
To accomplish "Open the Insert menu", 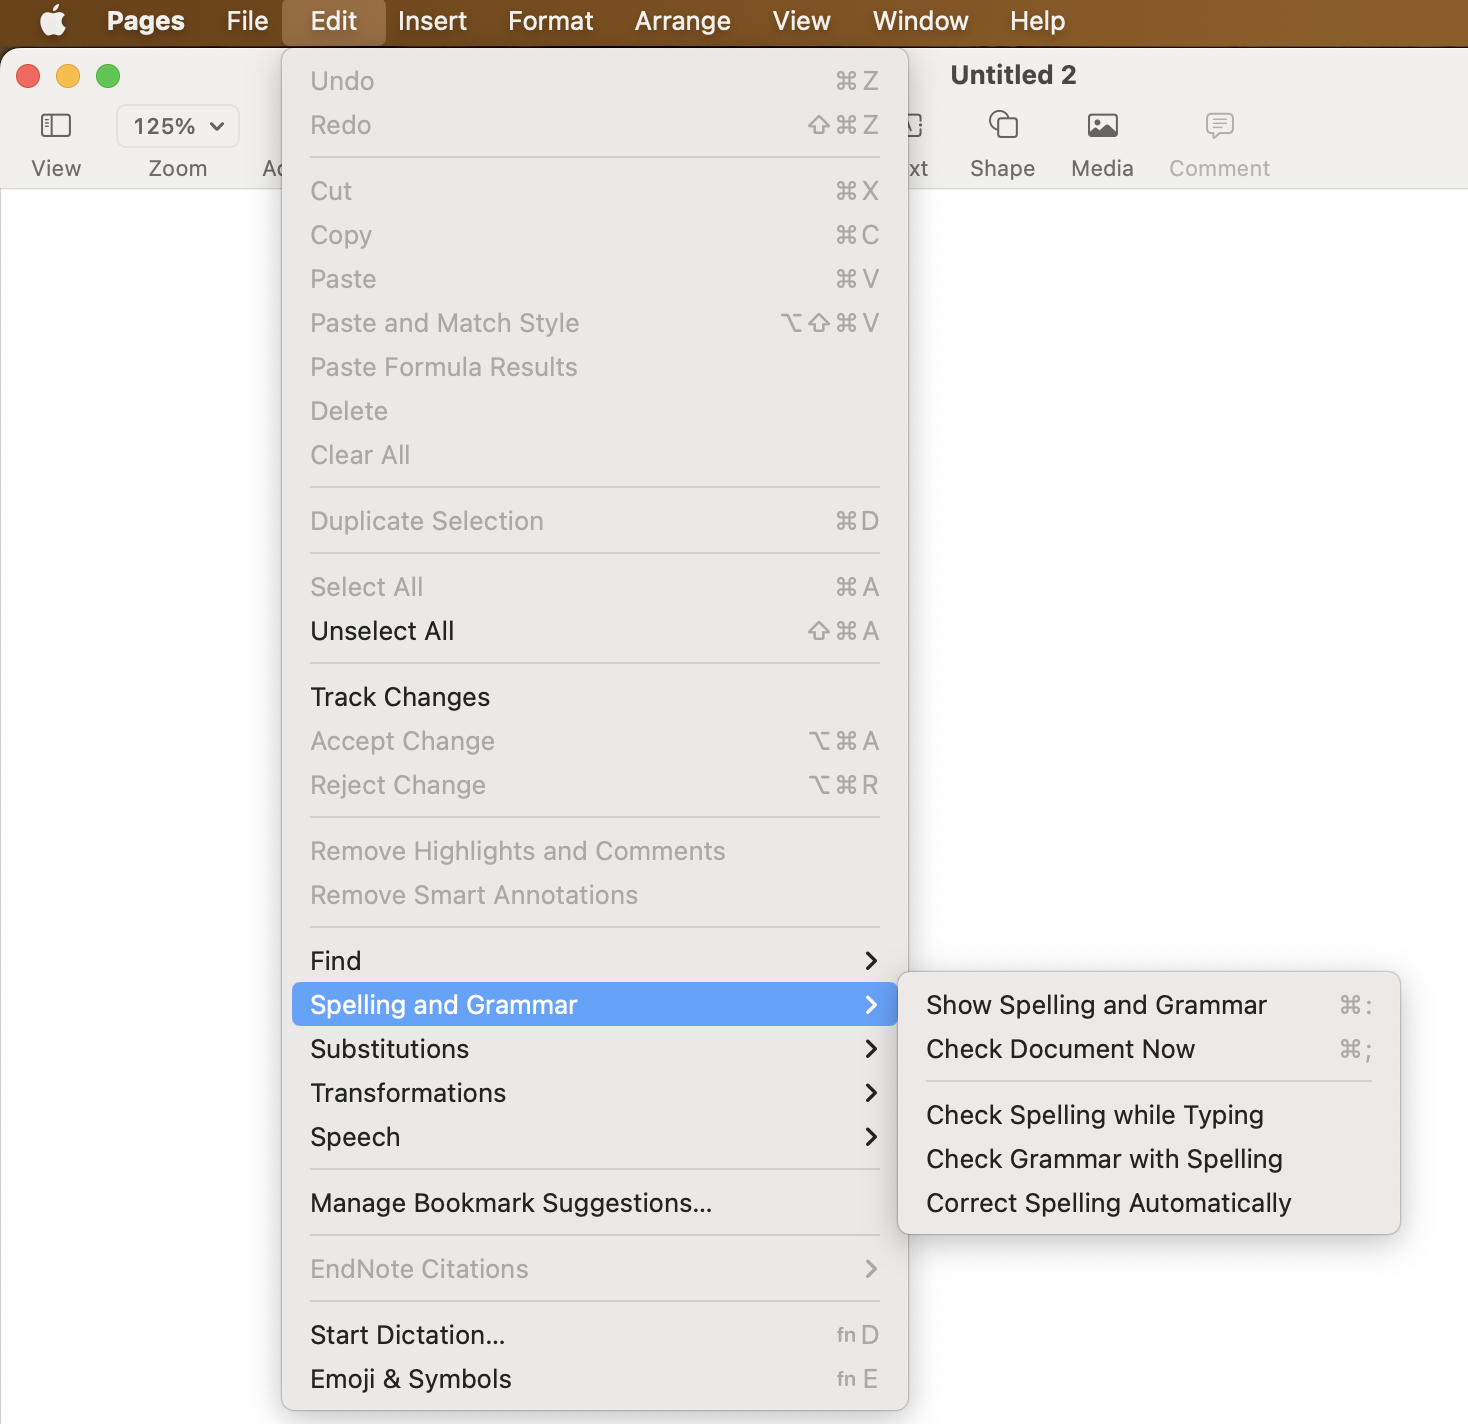I will pyautogui.click(x=432, y=21).
